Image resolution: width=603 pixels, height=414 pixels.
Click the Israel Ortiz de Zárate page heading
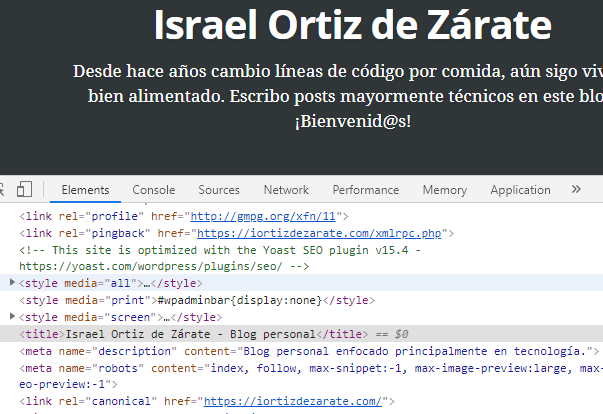pyautogui.click(x=353, y=26)
